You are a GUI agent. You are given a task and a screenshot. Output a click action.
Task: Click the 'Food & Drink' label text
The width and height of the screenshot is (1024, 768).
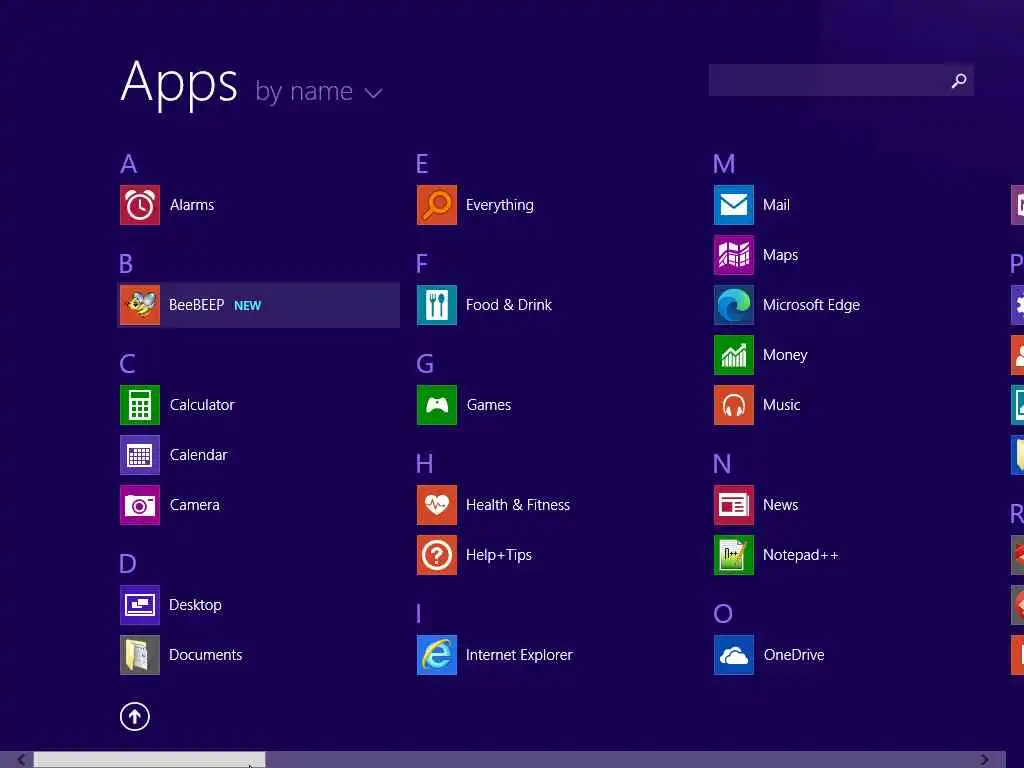(509, 305)
